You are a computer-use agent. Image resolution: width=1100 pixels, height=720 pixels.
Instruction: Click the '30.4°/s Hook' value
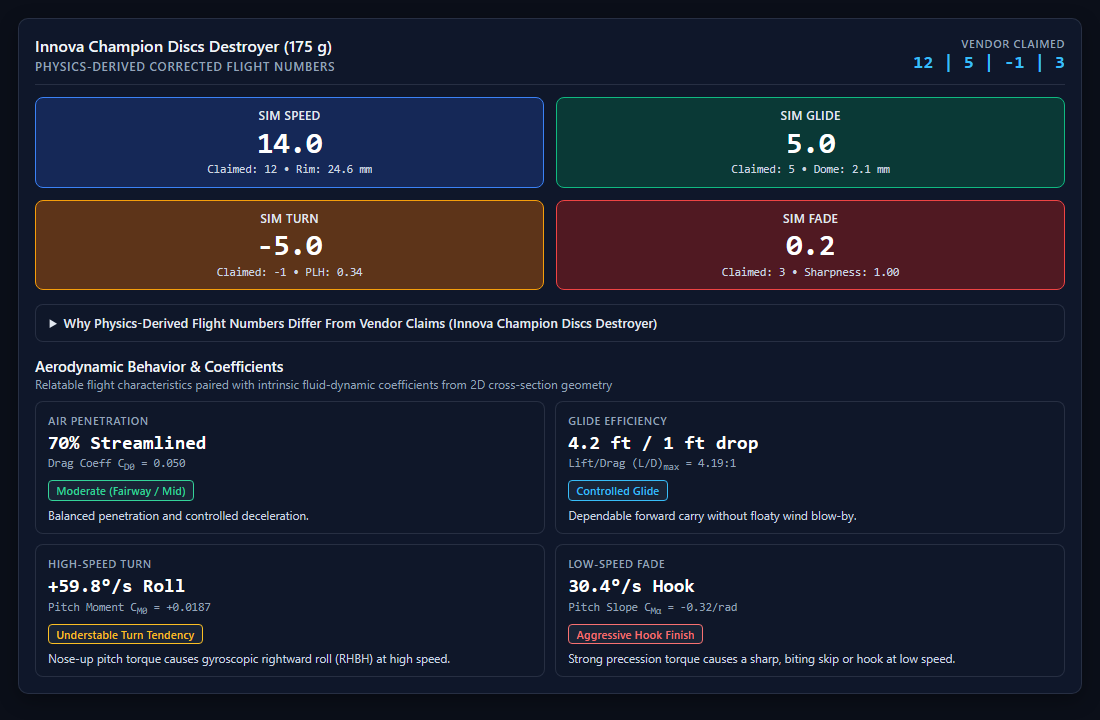tap(631, 586)
